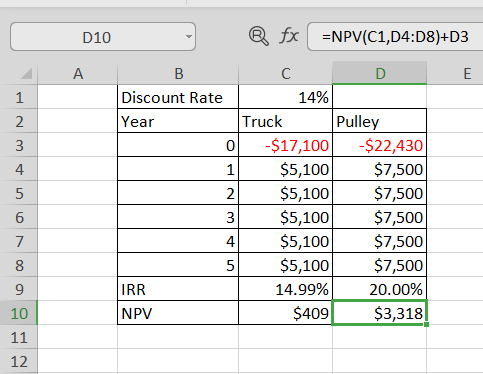Open the Name Box dropdown arrow
483x374 pixels.
[x=189, y=37]
